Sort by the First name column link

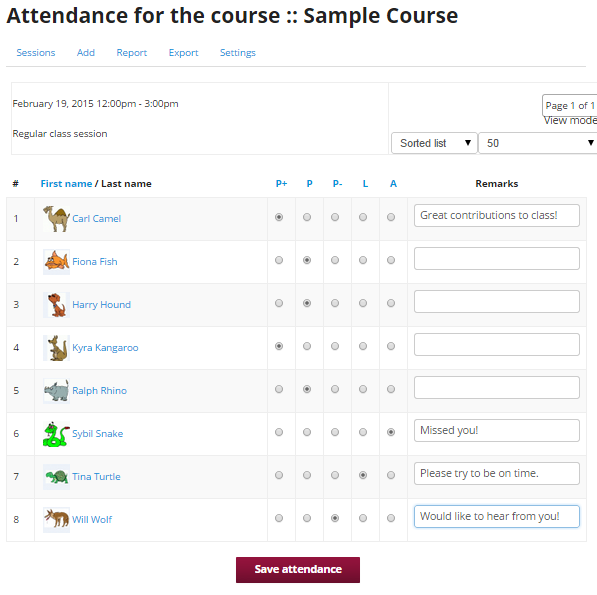point(66,183)
